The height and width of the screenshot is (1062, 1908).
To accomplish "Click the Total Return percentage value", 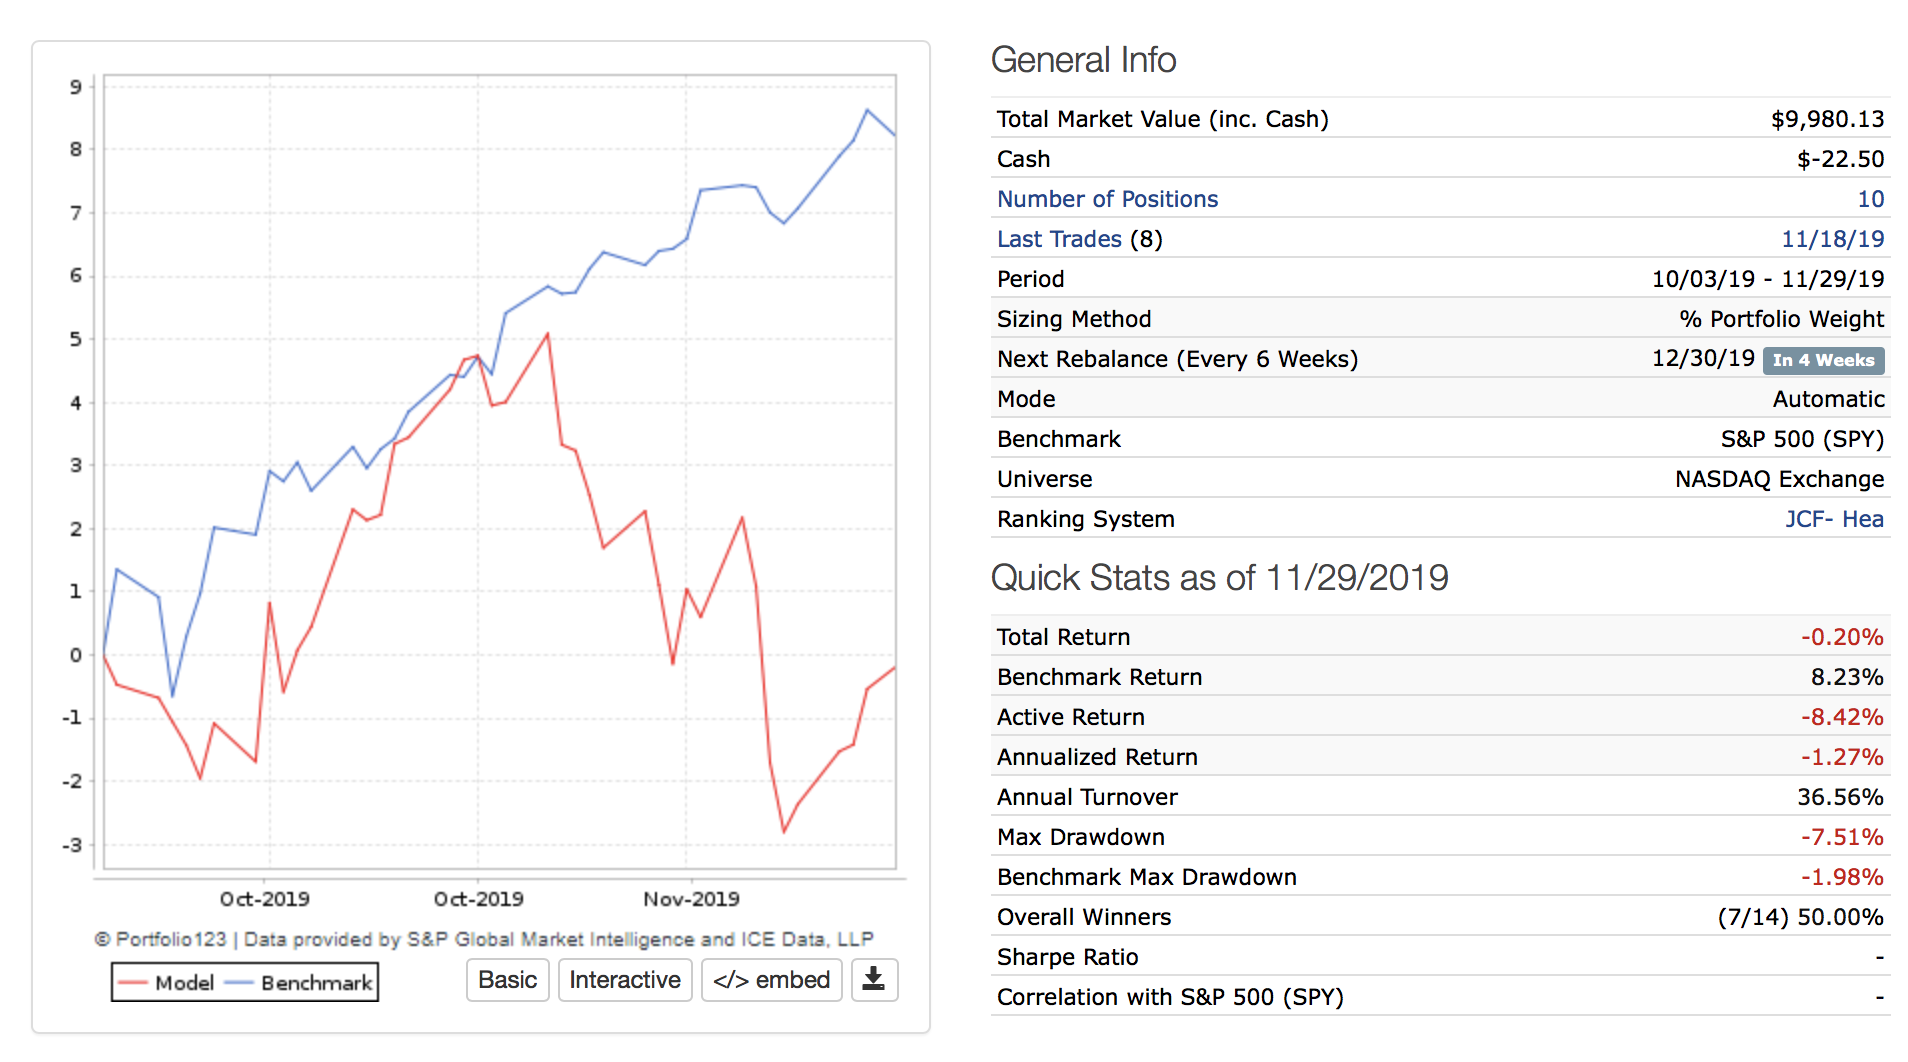I will (x=1842, y=637).
